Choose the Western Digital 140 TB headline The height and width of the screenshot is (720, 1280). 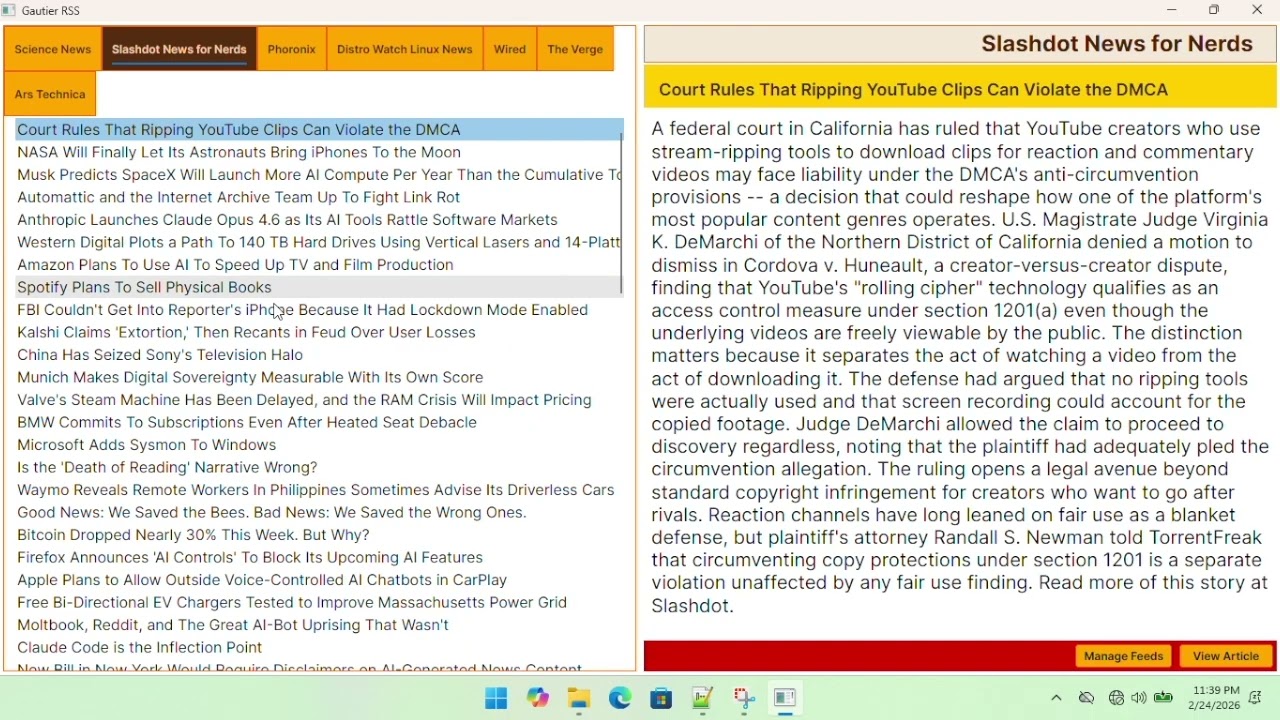[x=319, y=243]
